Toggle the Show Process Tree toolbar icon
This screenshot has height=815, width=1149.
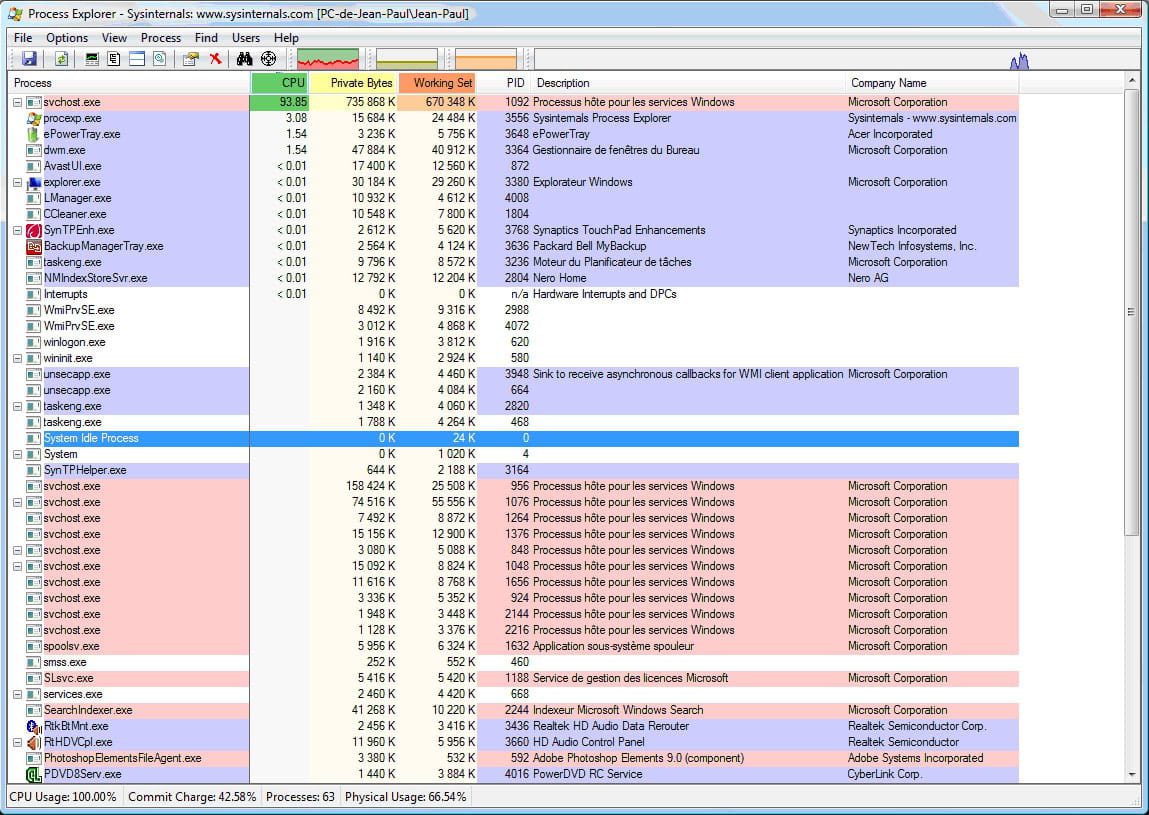114,59
